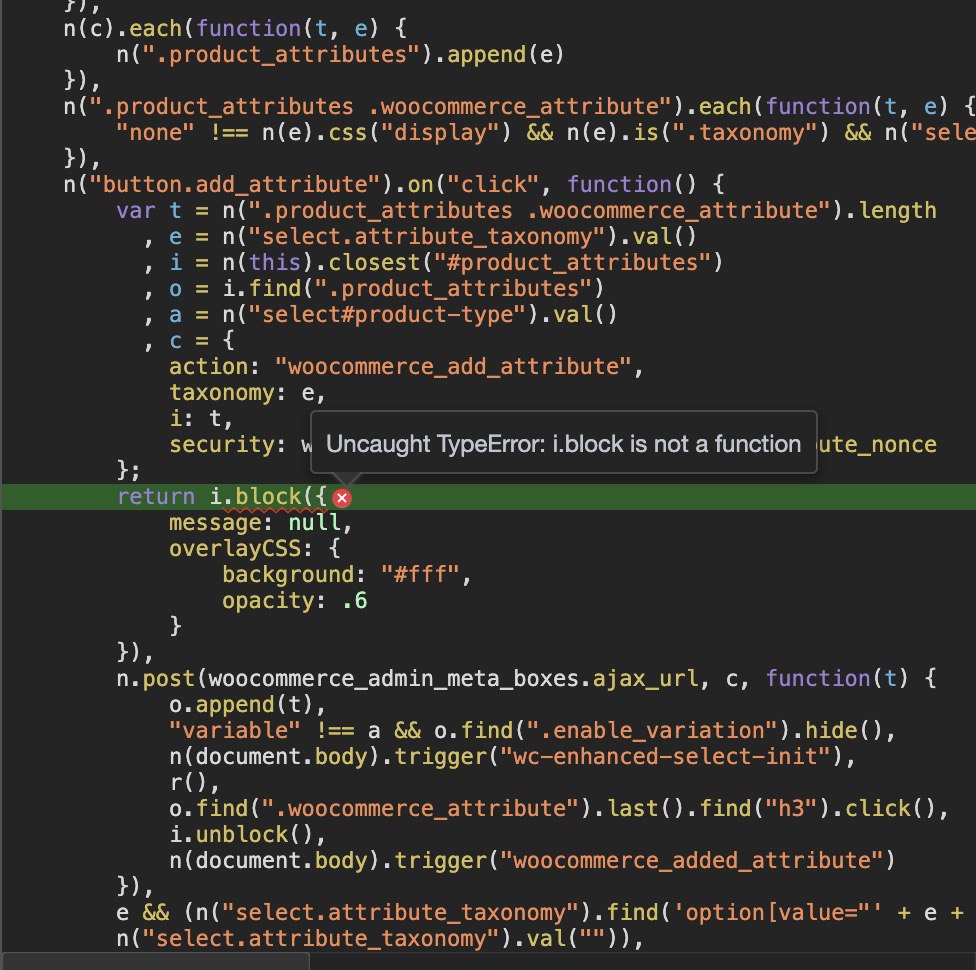This screenshot has height=970, width=976.
Task: Click the horizontal scrollbar thumb at the bottom
Action: click(156, 961)
